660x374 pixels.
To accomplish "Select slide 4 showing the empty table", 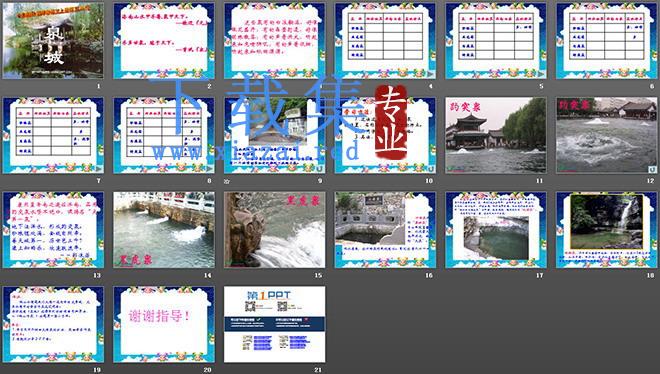I will click(x=385, y=41).
